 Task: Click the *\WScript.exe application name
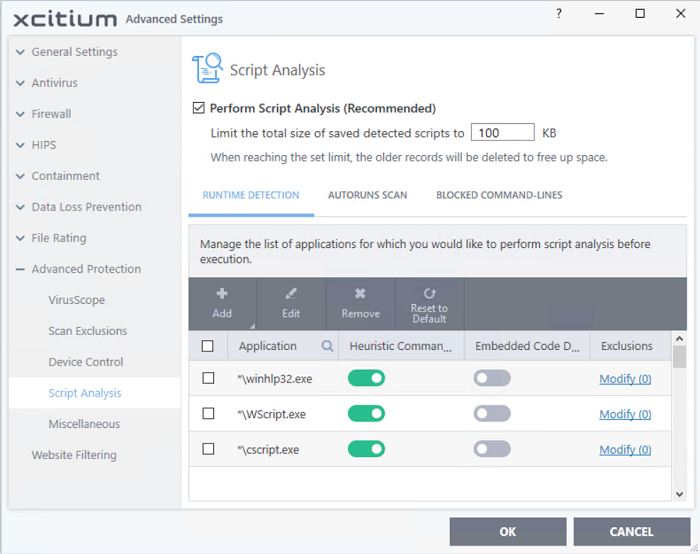[x=271, y=414]
